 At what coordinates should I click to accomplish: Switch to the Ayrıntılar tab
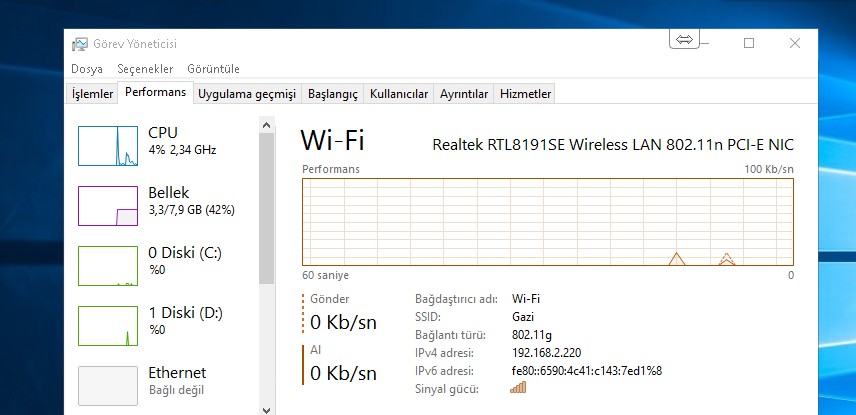pos(464,94)
